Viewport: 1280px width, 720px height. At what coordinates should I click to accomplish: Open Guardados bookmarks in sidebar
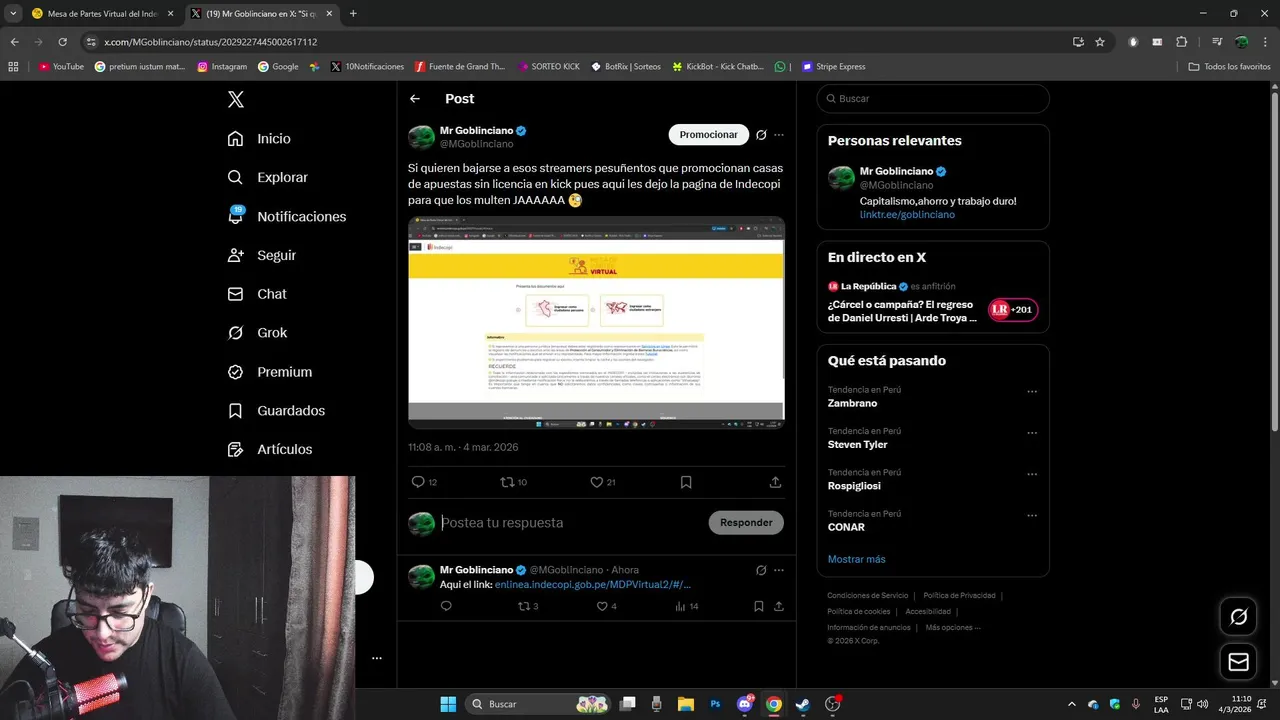coord(276,411)
